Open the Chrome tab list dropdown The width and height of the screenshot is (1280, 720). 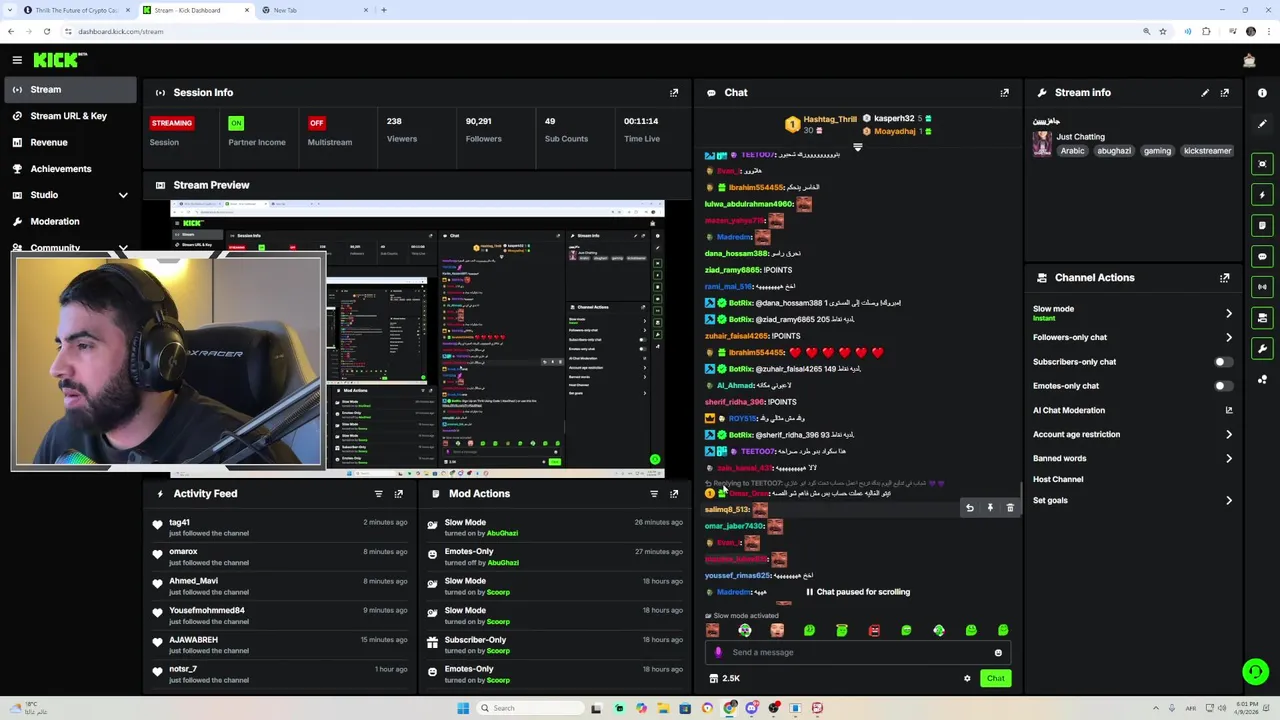pyautogui.click(x=10, y=10)
